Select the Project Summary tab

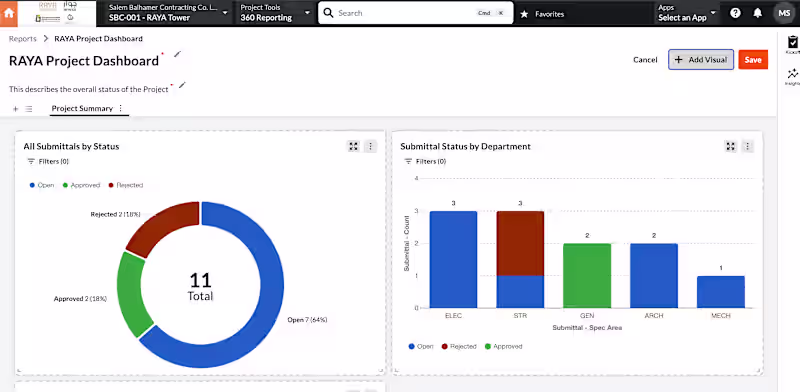coord(82,108)
